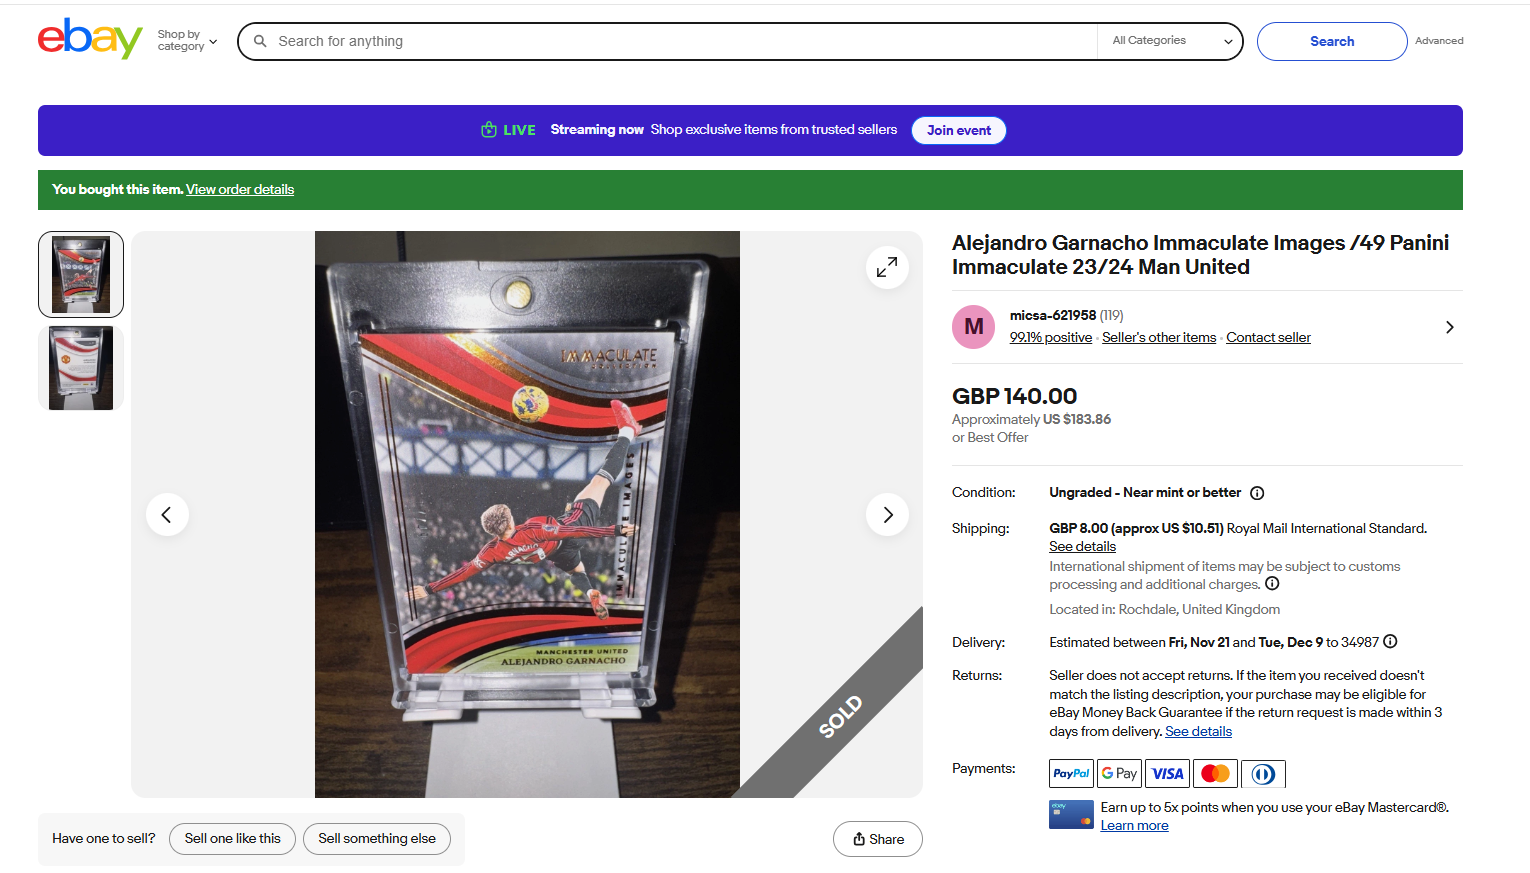Show the next listing image
Viewport: 1530px width, 873px height.
(887, 515)
